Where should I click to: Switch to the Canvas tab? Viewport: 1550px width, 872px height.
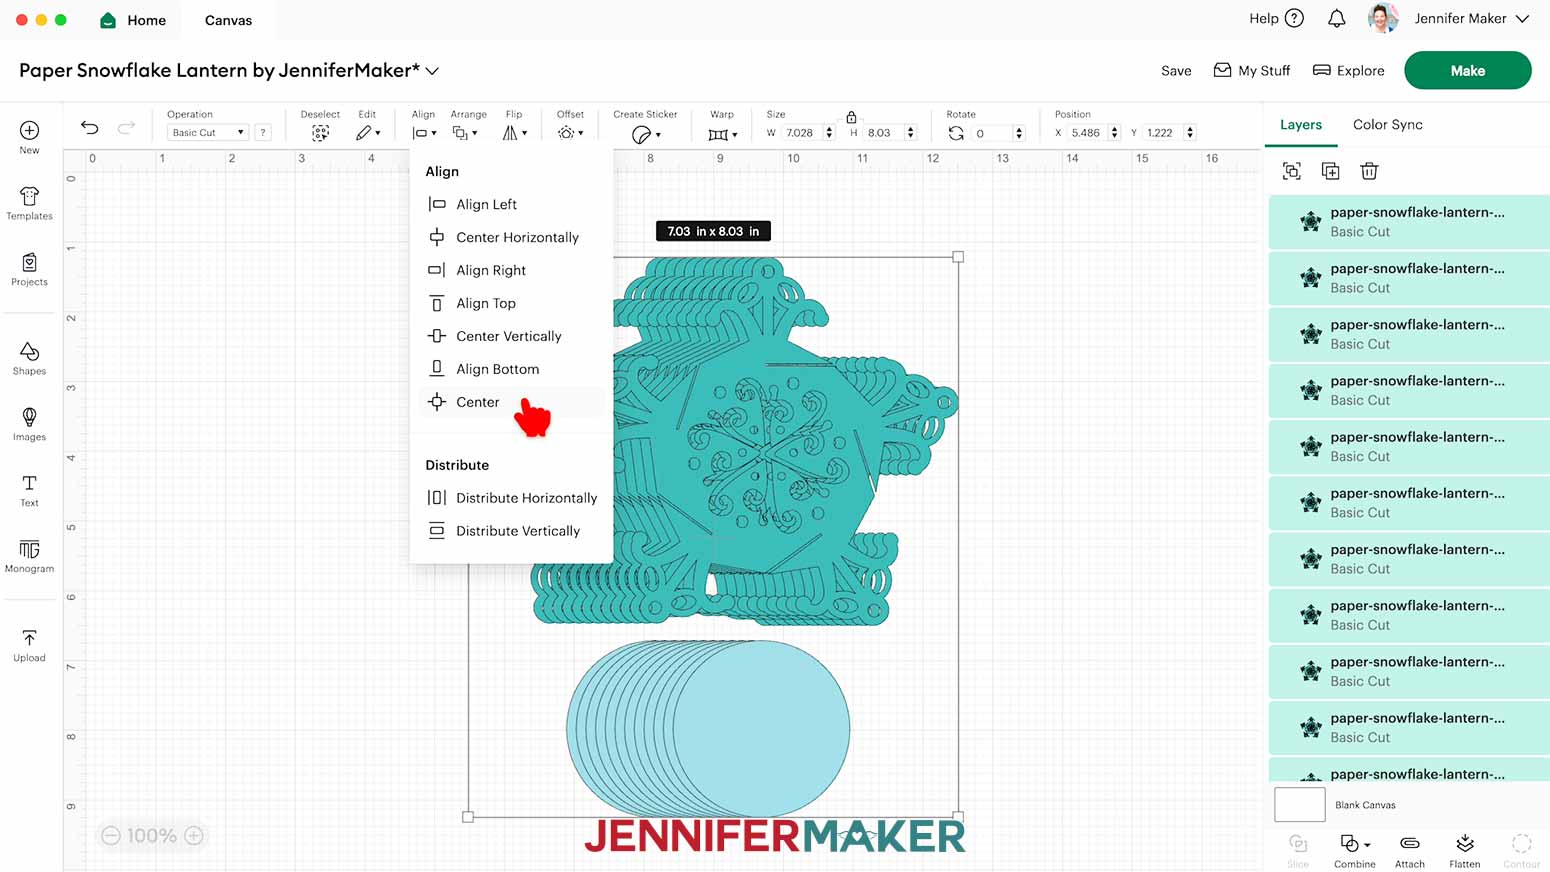(228, 20)
